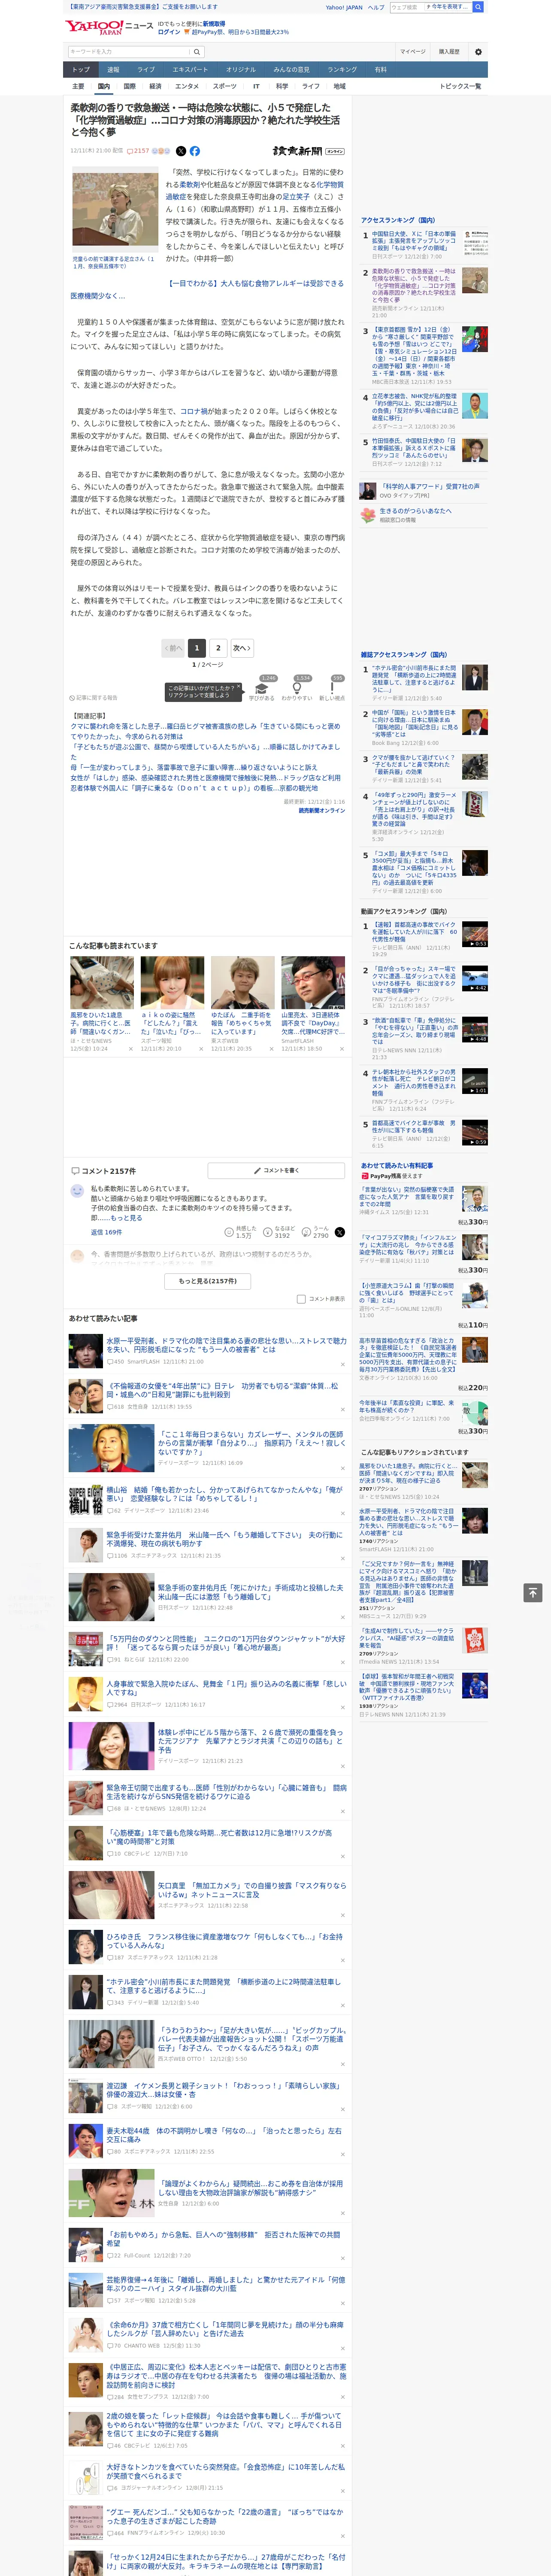The height and width of the screenshot is (2576, 551).
Task: Go to page 2 of the article
Action: tap(218, 648)
